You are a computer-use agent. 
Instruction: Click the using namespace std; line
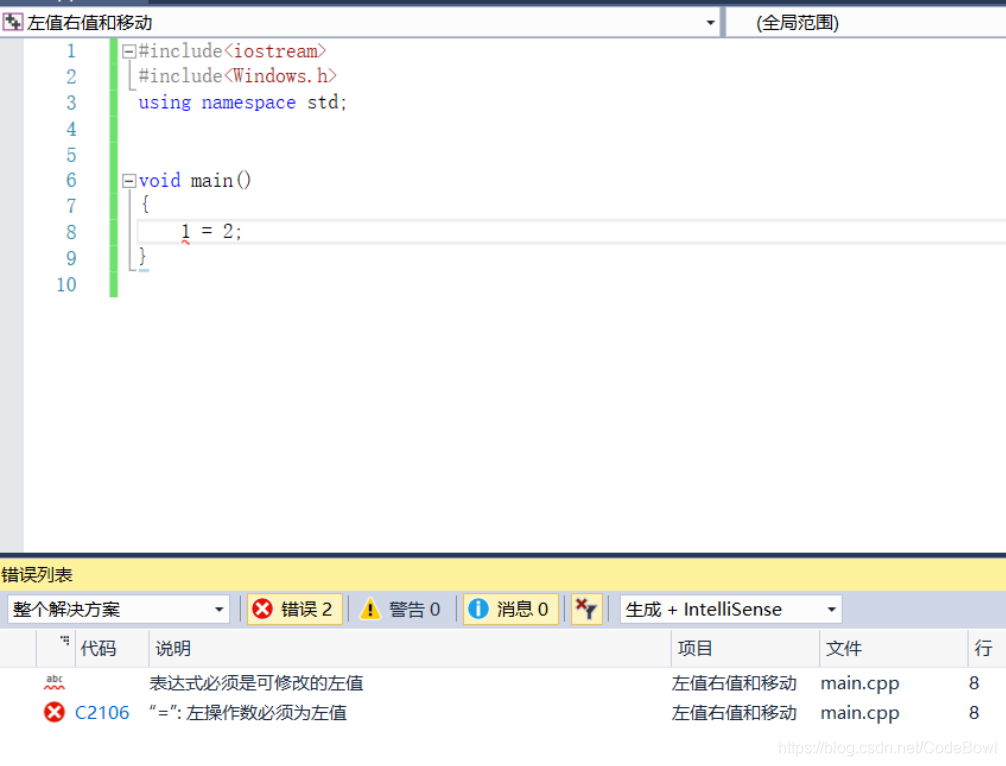243,103
